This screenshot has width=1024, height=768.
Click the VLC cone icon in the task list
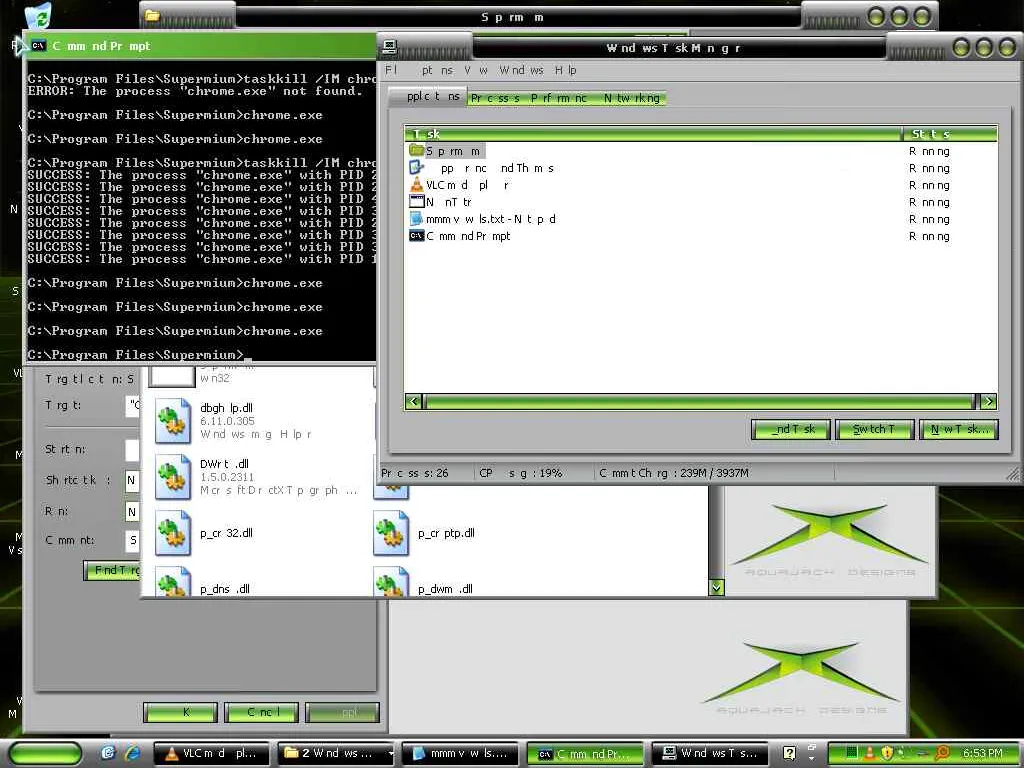point(417,185)
